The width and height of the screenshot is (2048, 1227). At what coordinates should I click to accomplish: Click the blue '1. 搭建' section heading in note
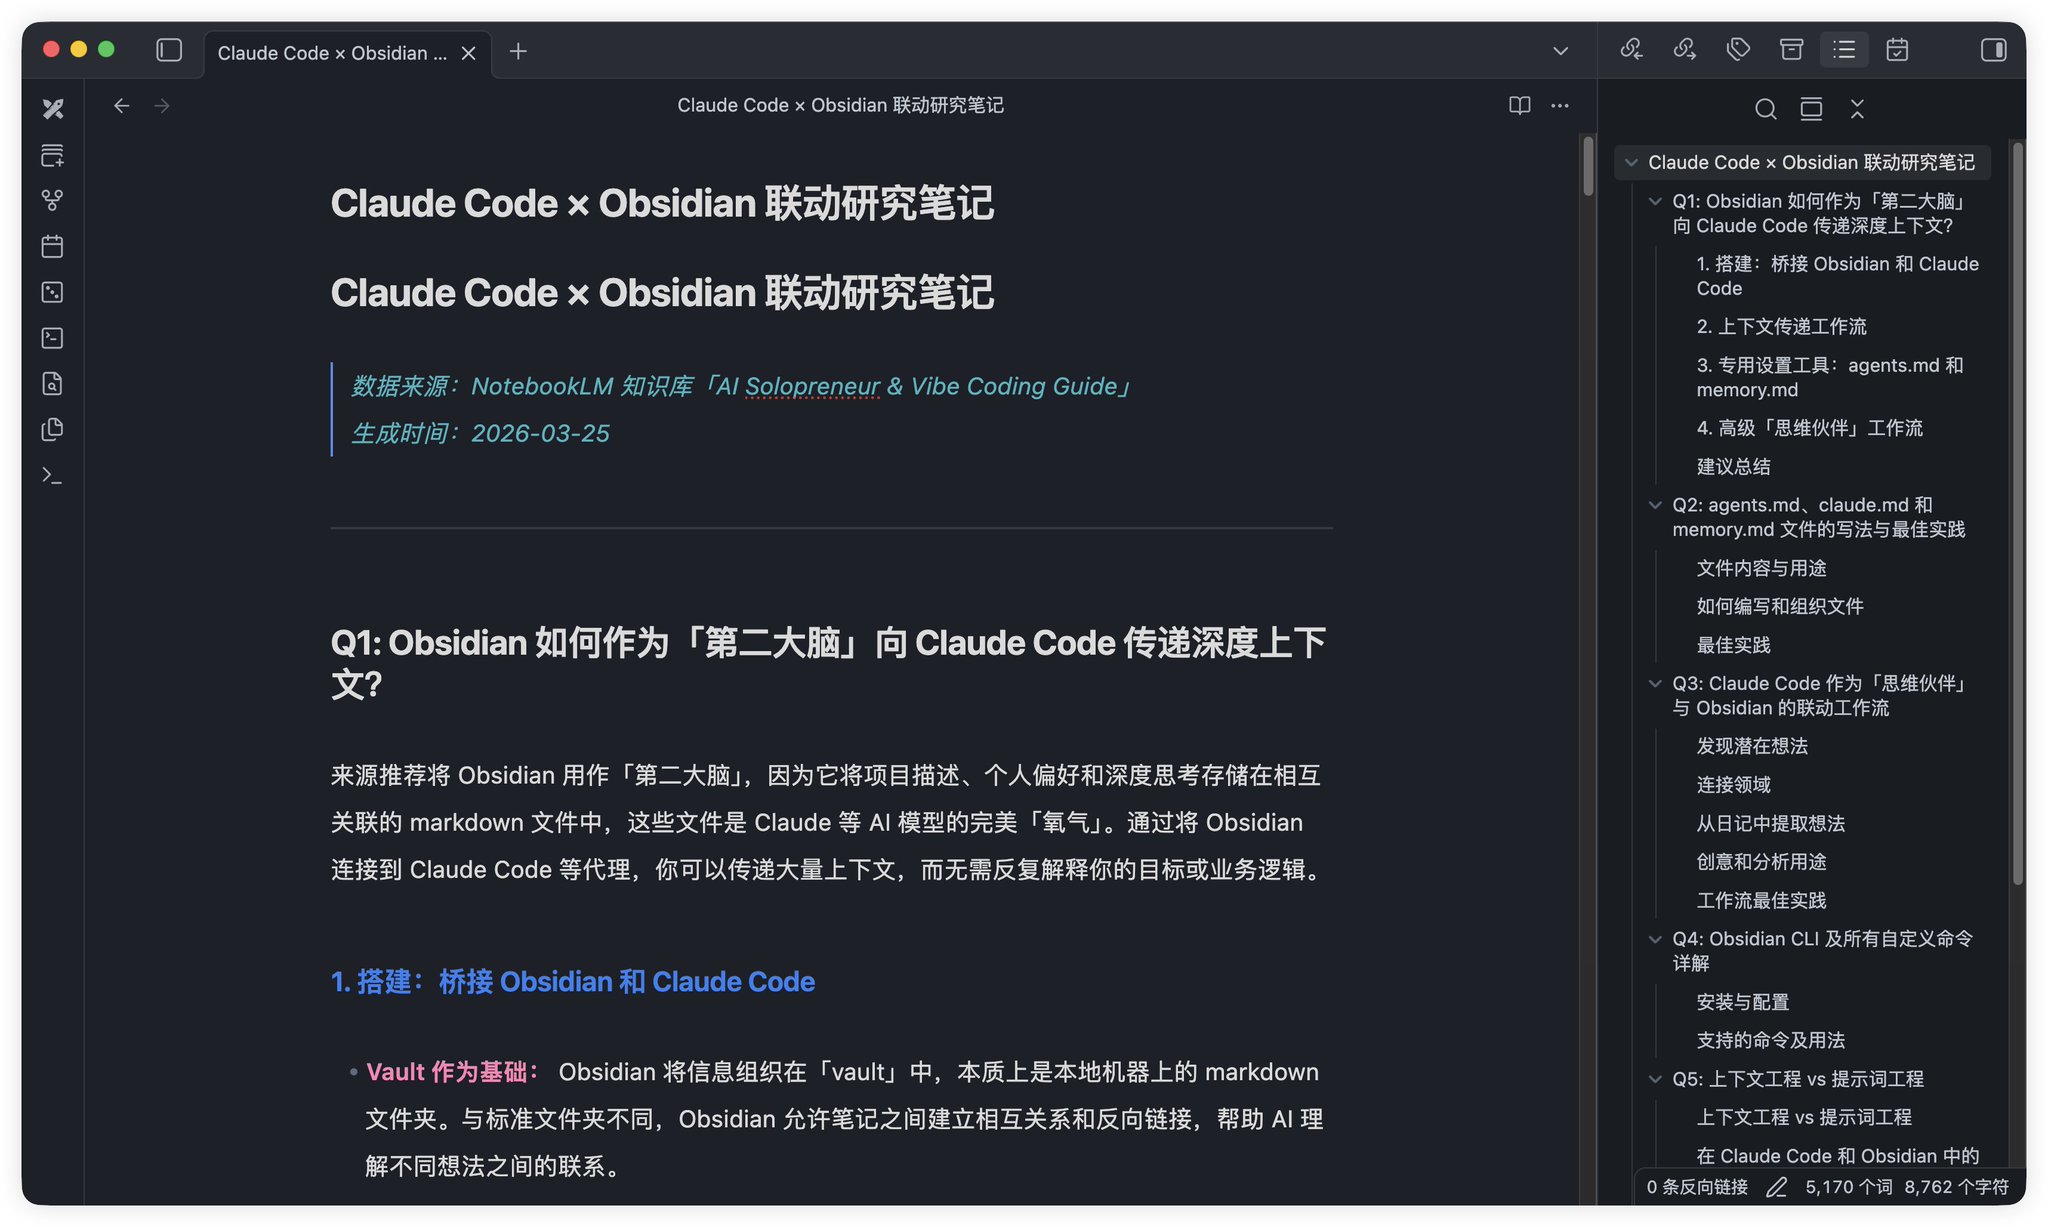pos(573,982)
